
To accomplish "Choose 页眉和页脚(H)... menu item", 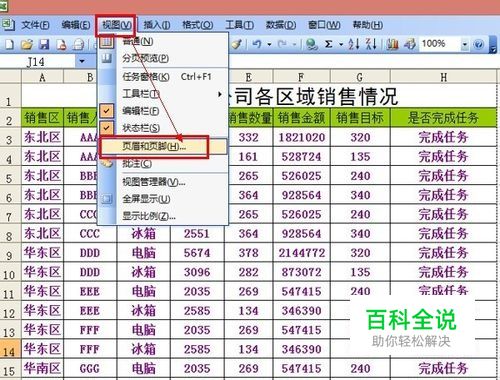I will [x=163, y=146].
